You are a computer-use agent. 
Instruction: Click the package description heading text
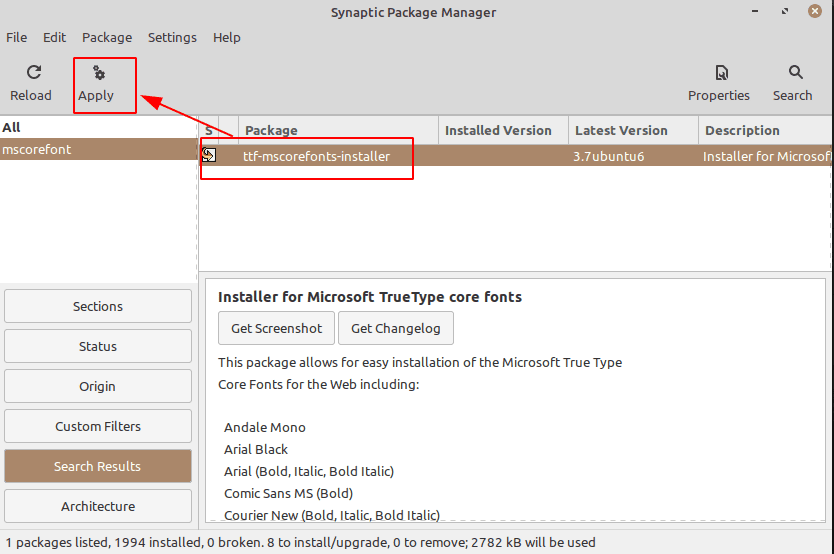coord(370,297)
